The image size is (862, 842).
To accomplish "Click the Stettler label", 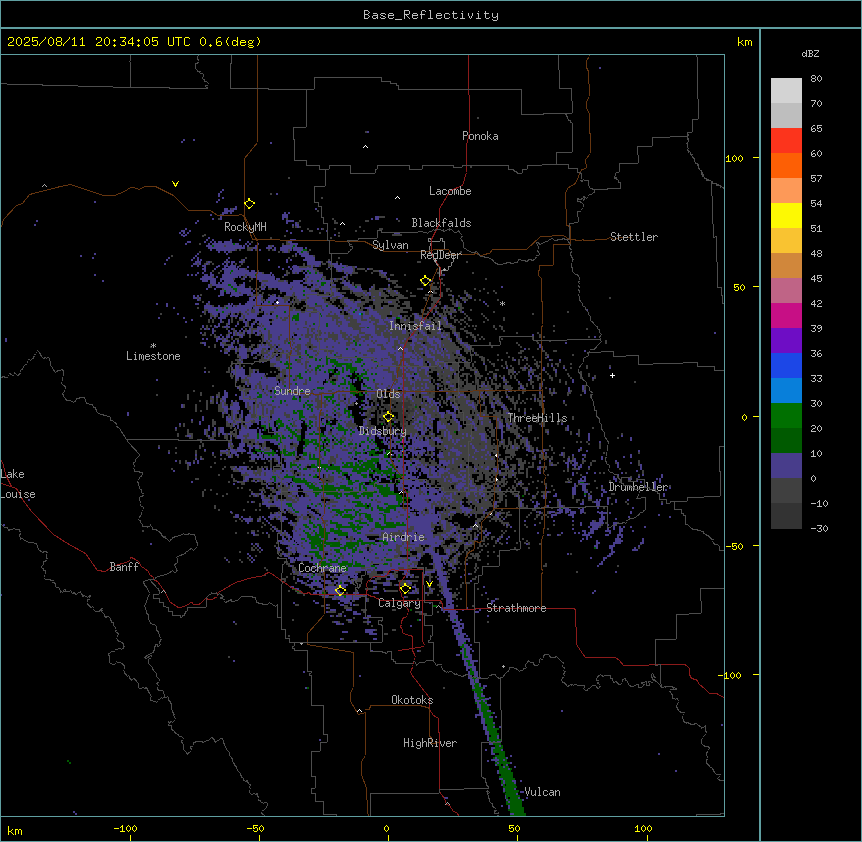I will coord(634,237).
